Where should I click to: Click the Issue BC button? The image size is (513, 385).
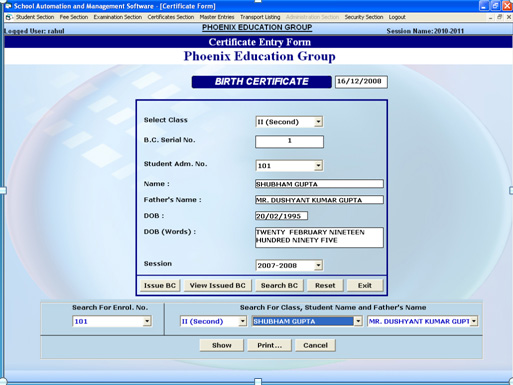[160, 285]
